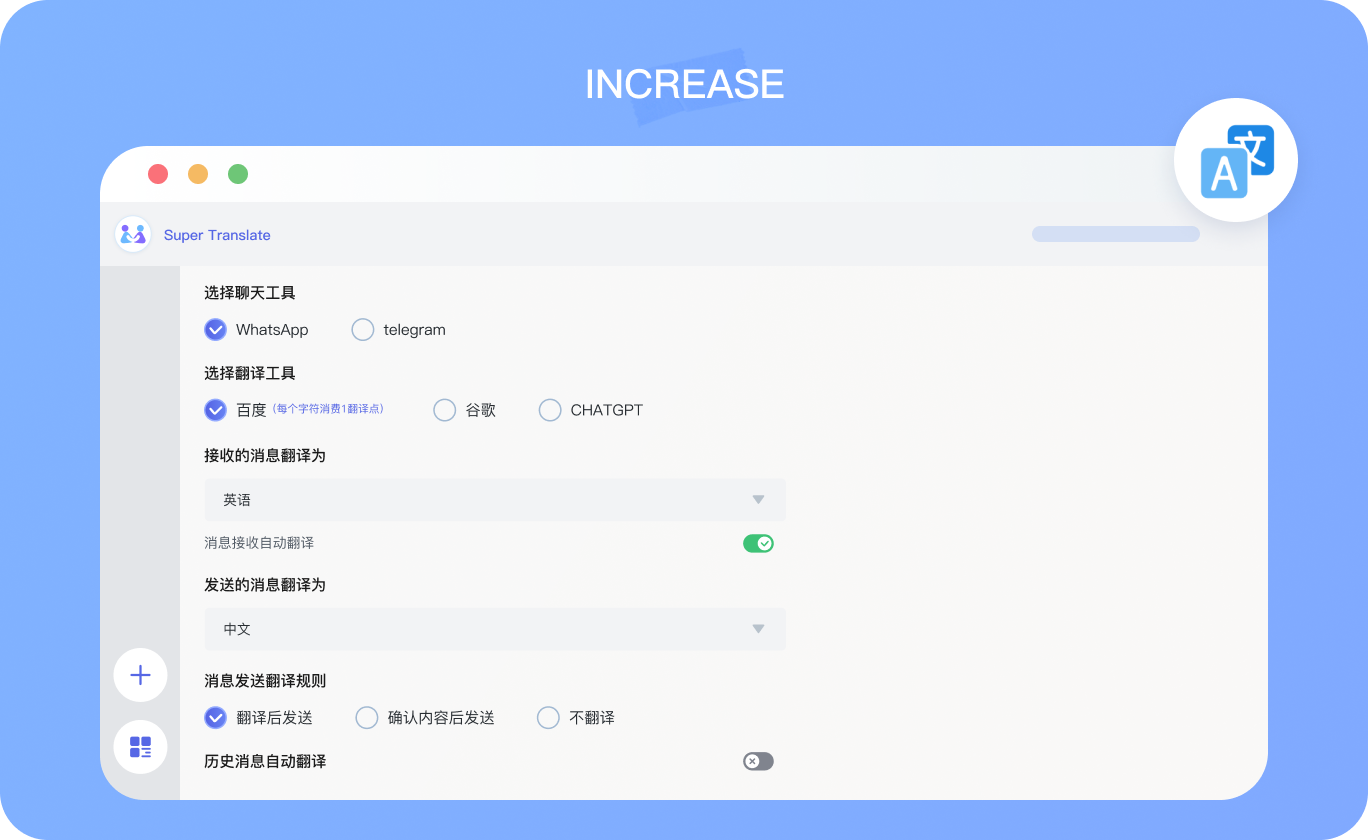Open the 中文 sent language dropdown

point(494,629)
